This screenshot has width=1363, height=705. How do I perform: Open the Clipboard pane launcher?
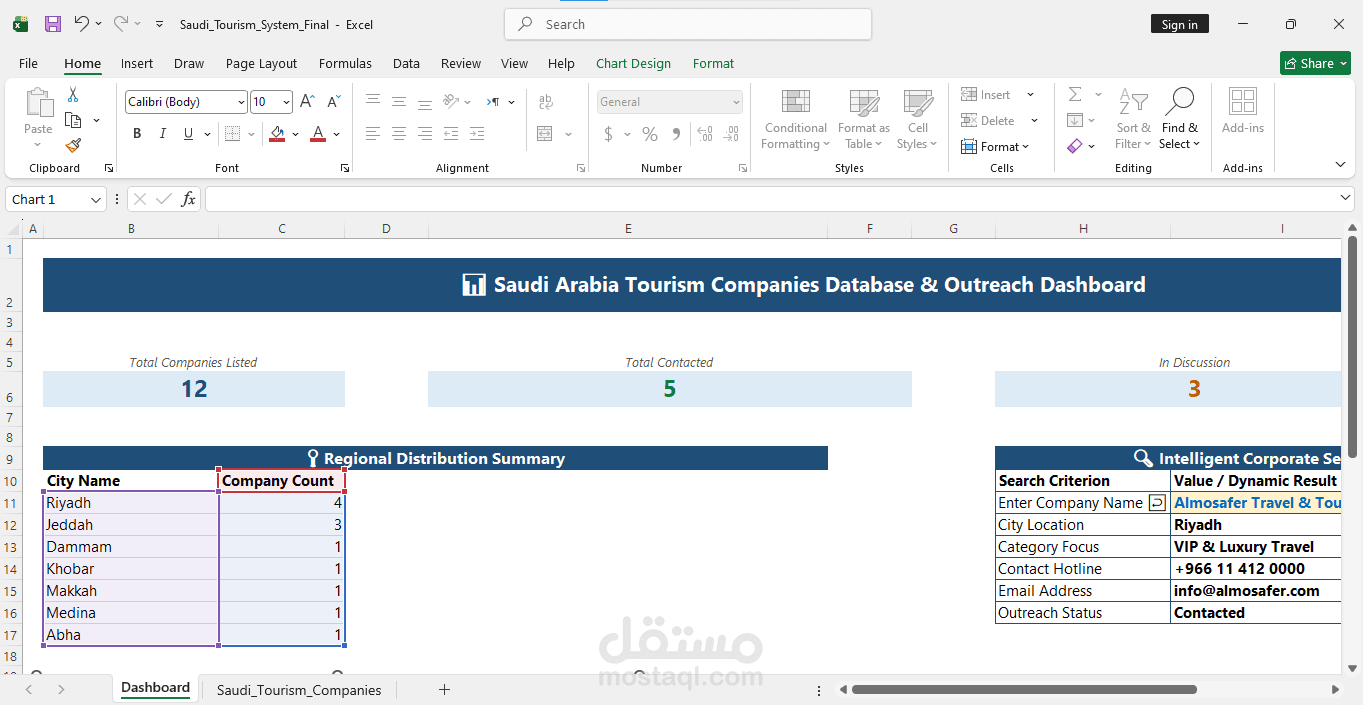click(109, 168)
